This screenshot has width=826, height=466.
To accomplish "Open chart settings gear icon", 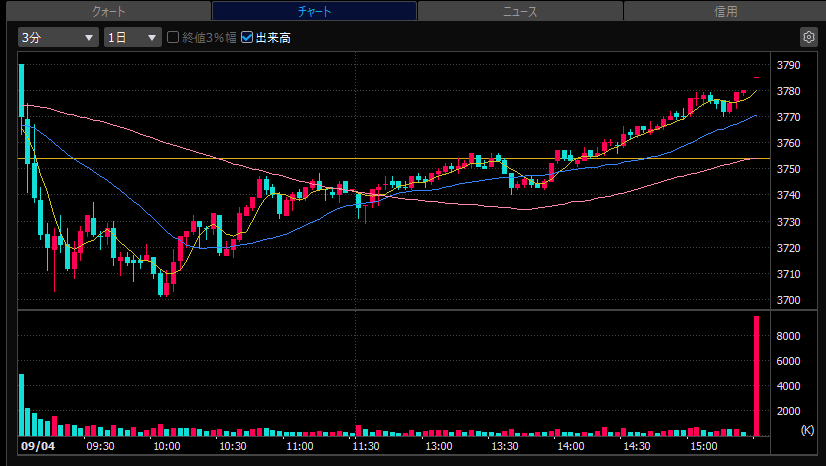I will 809,37.
